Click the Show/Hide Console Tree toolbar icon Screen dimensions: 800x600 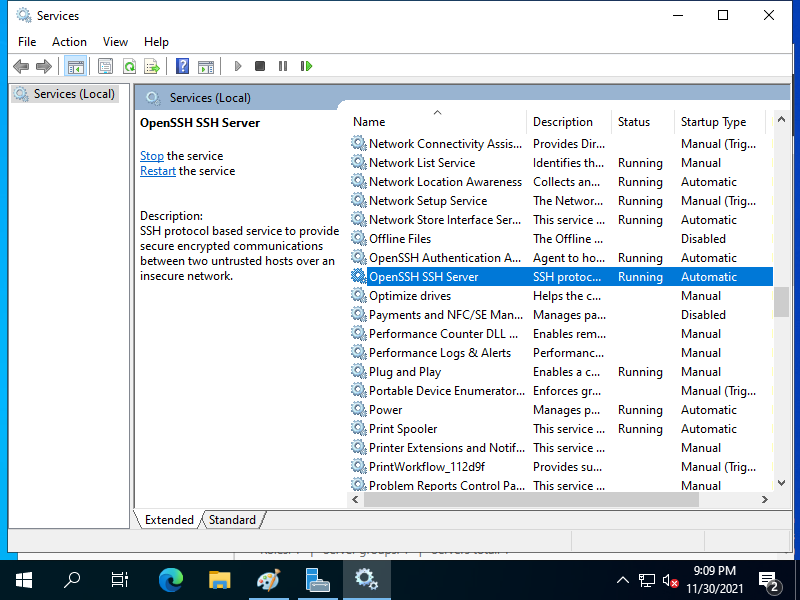[x=76, y=66]
